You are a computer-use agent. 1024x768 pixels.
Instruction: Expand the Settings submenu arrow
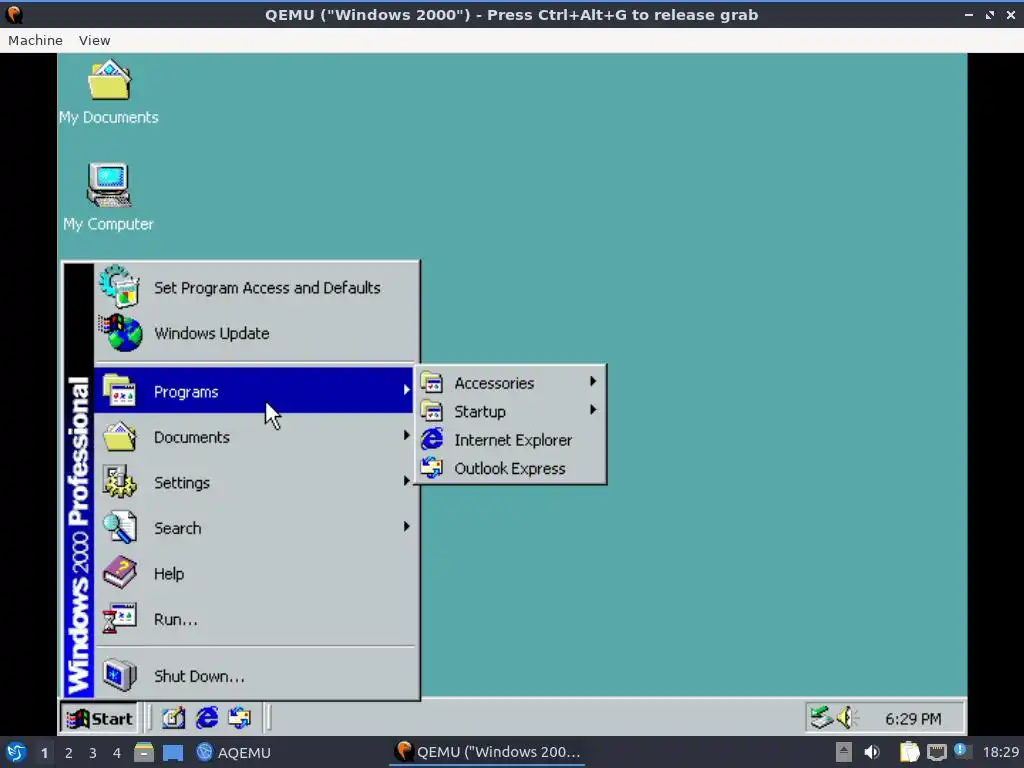tap(406, 481)
